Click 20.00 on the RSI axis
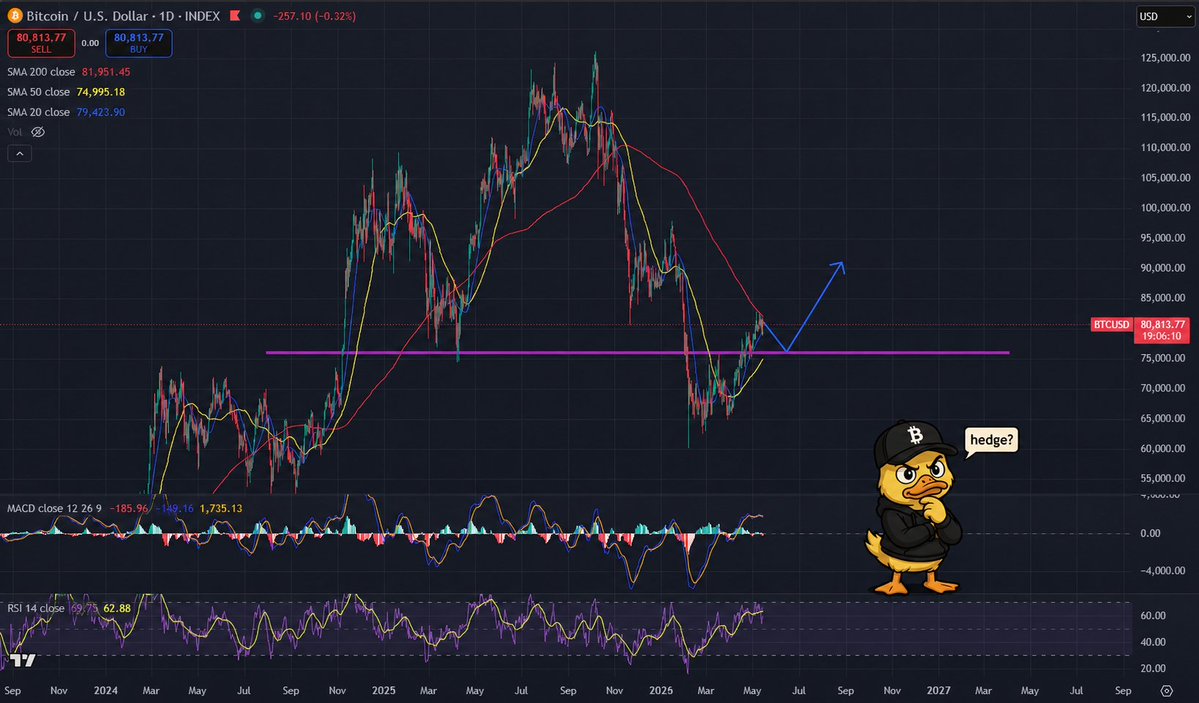Viewport: 1199px width, 703px height. (1154, 668)
